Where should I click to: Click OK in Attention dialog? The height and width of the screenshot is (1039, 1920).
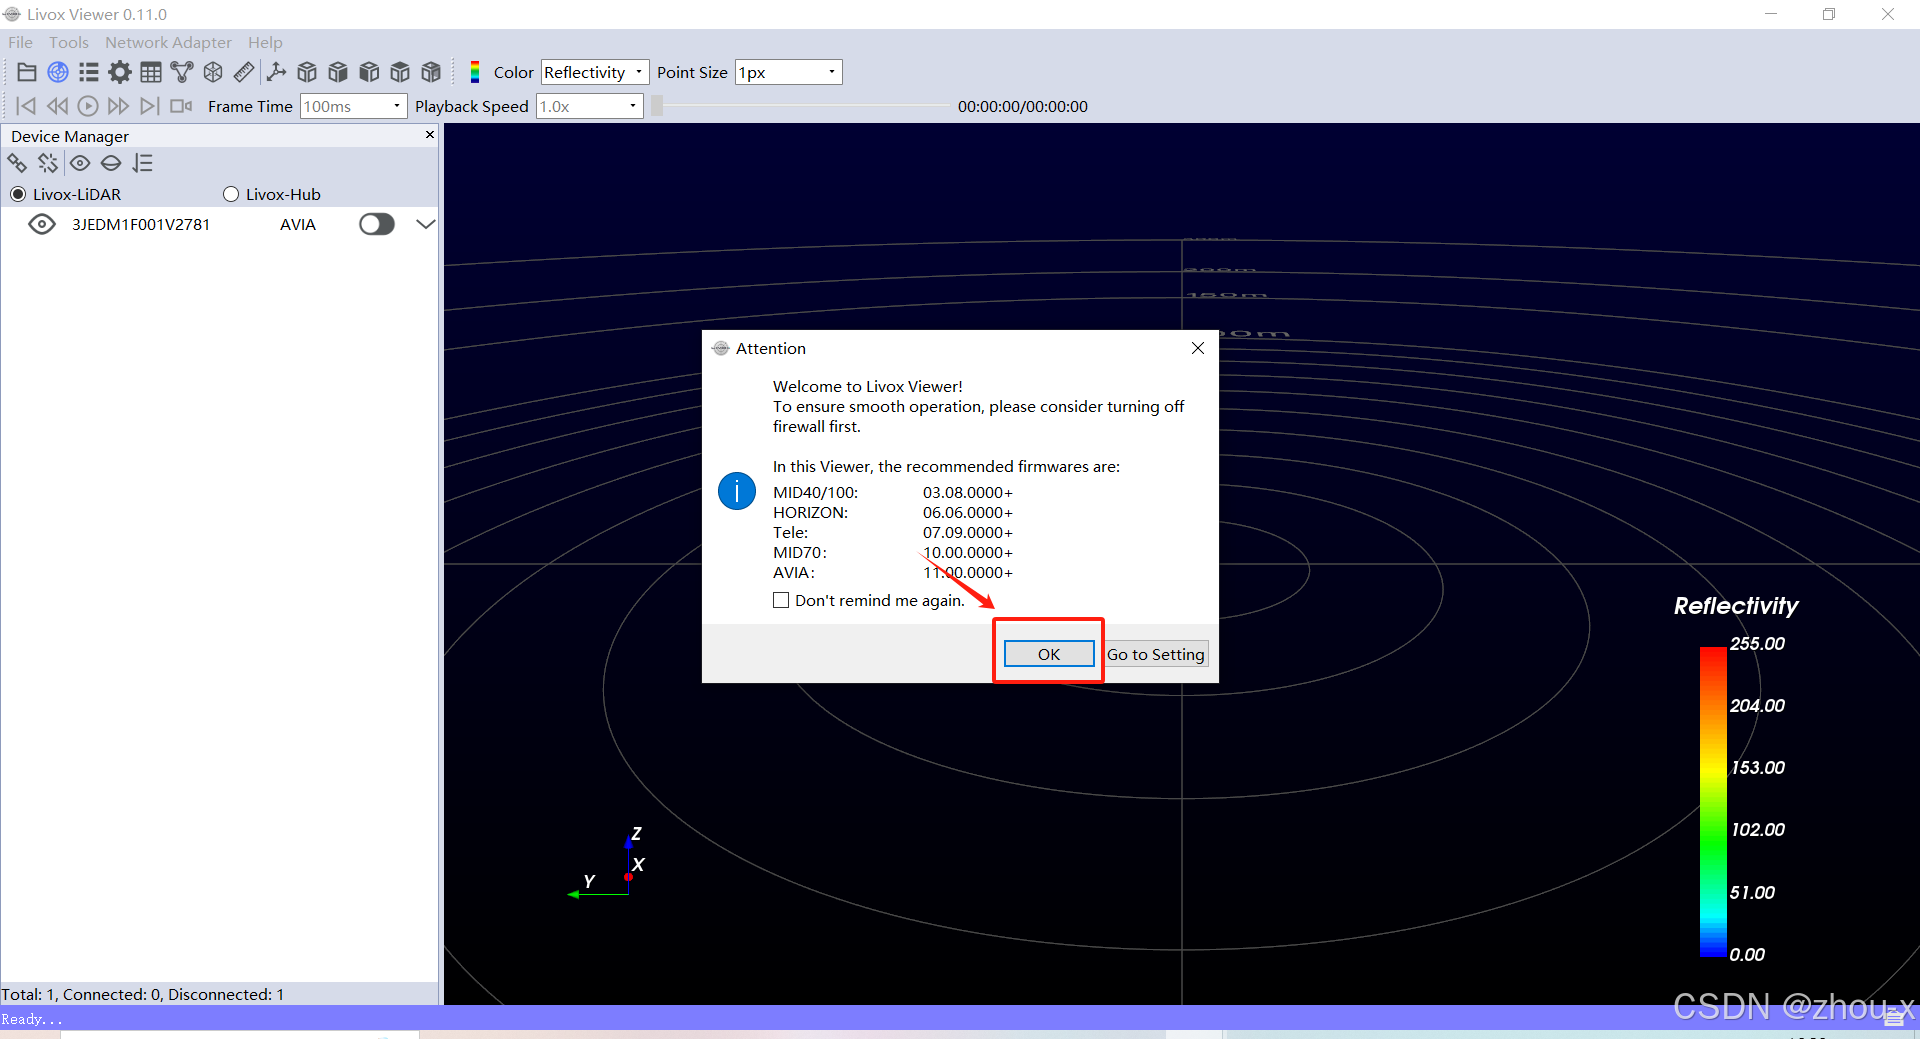(1049, 654)
